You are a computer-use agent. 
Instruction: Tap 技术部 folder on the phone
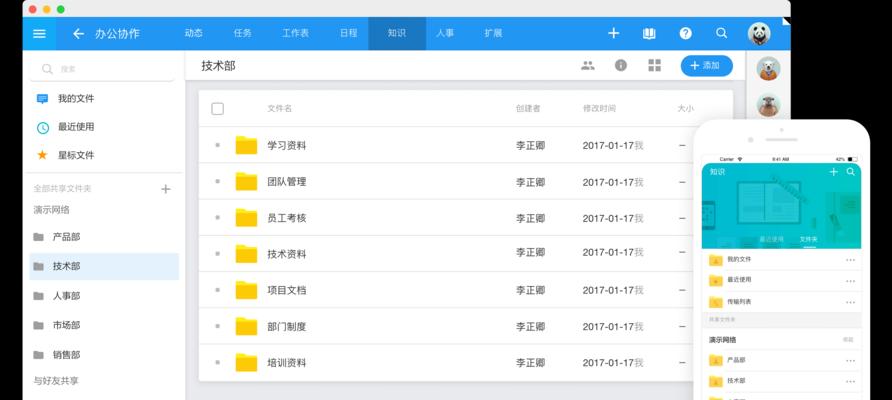[x=781, y=381]
